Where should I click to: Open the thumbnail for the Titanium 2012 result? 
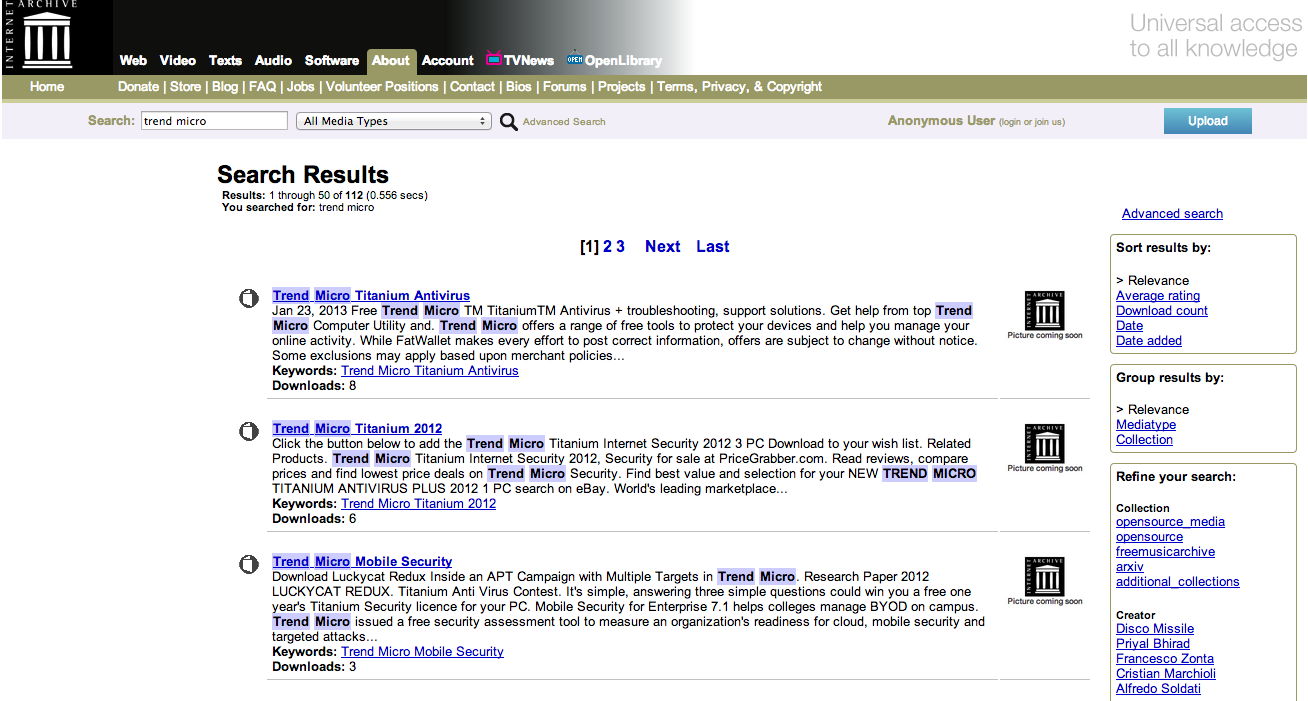[1045, 448]
